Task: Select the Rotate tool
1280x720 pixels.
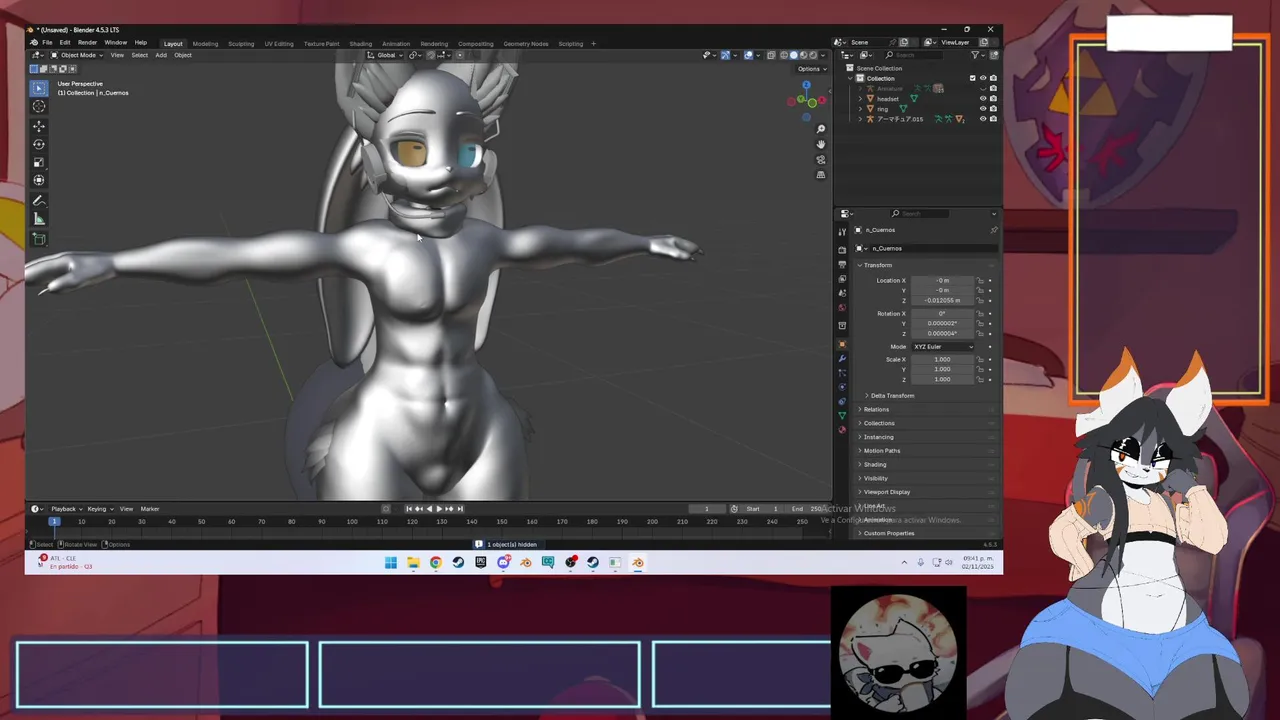Action: click(39, 144)
